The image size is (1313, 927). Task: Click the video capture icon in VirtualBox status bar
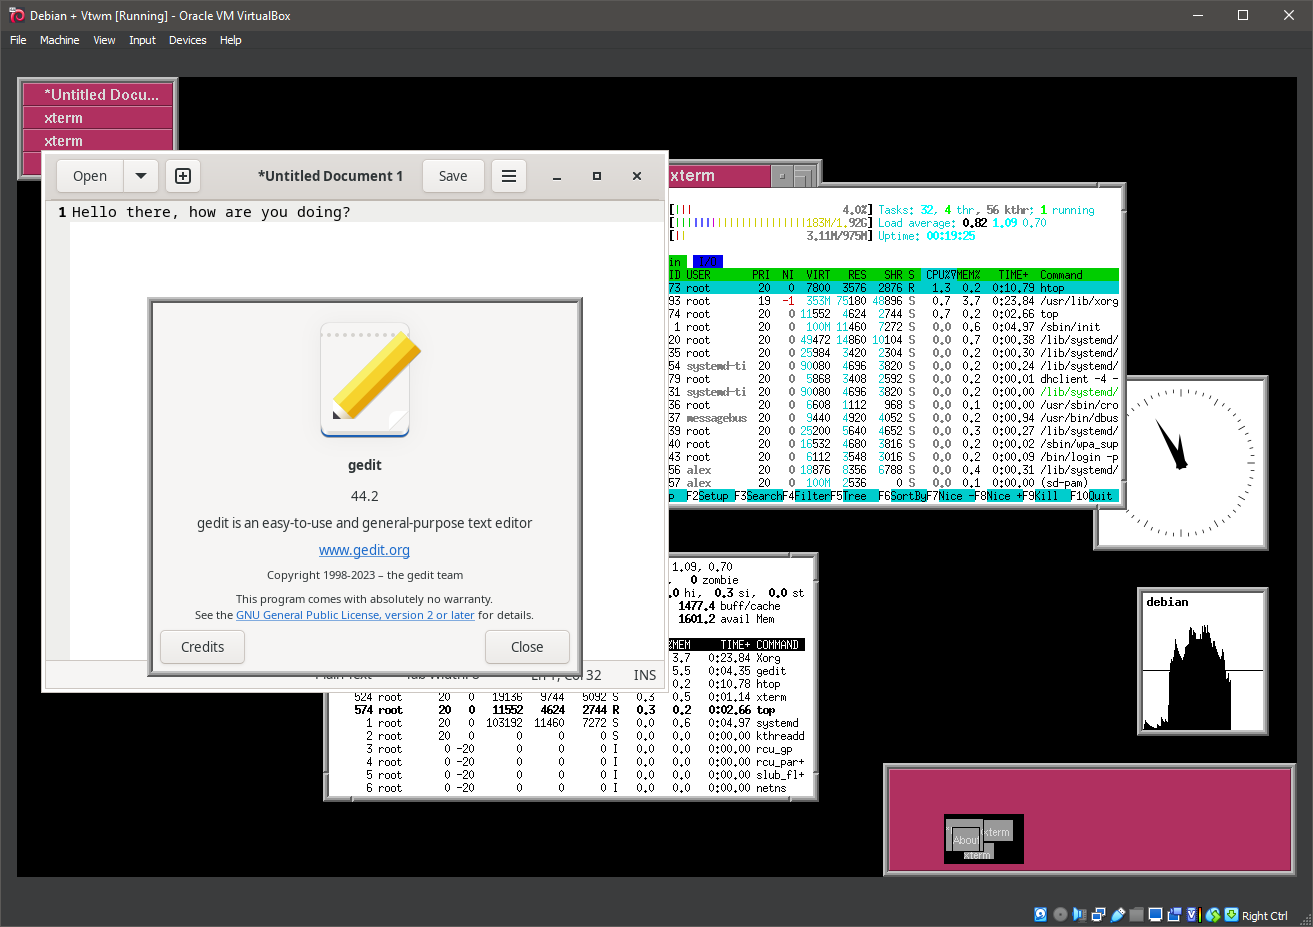[x=1175, y=914]
